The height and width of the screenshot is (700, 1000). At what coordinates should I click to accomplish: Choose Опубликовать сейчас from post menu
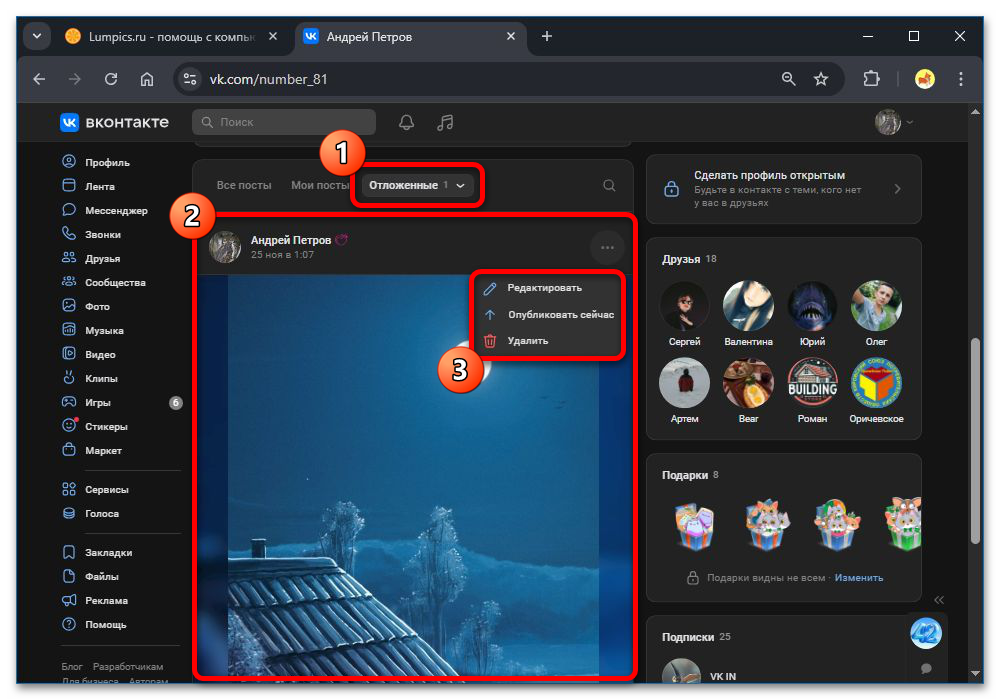550,314
